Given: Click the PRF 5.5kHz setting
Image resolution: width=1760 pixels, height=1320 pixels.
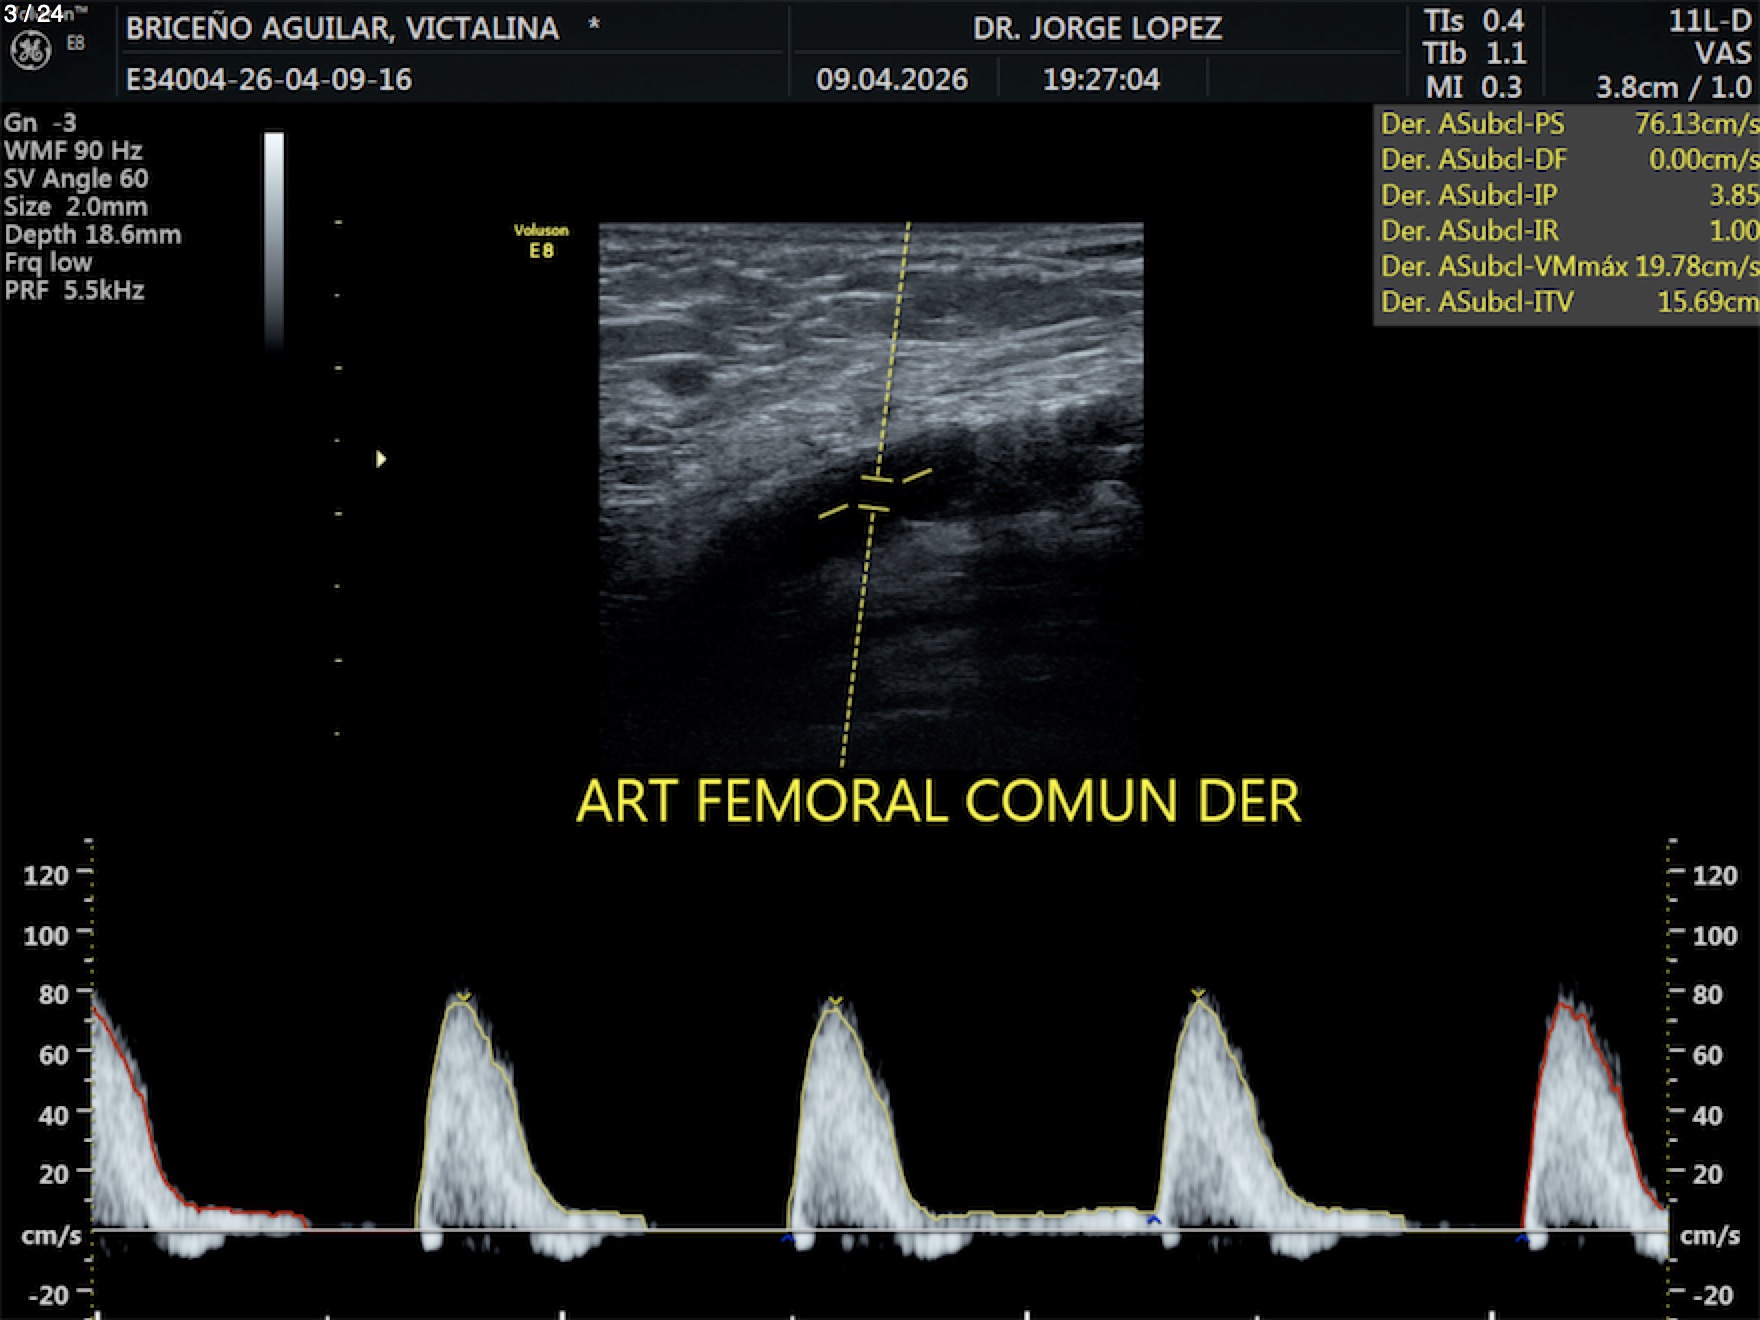Looking at the screenshot, I should (74, 291).
